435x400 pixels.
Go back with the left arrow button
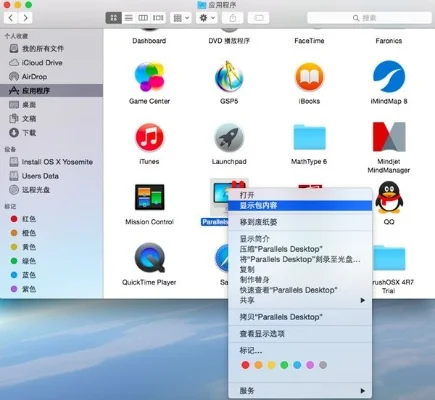[11, 18]
